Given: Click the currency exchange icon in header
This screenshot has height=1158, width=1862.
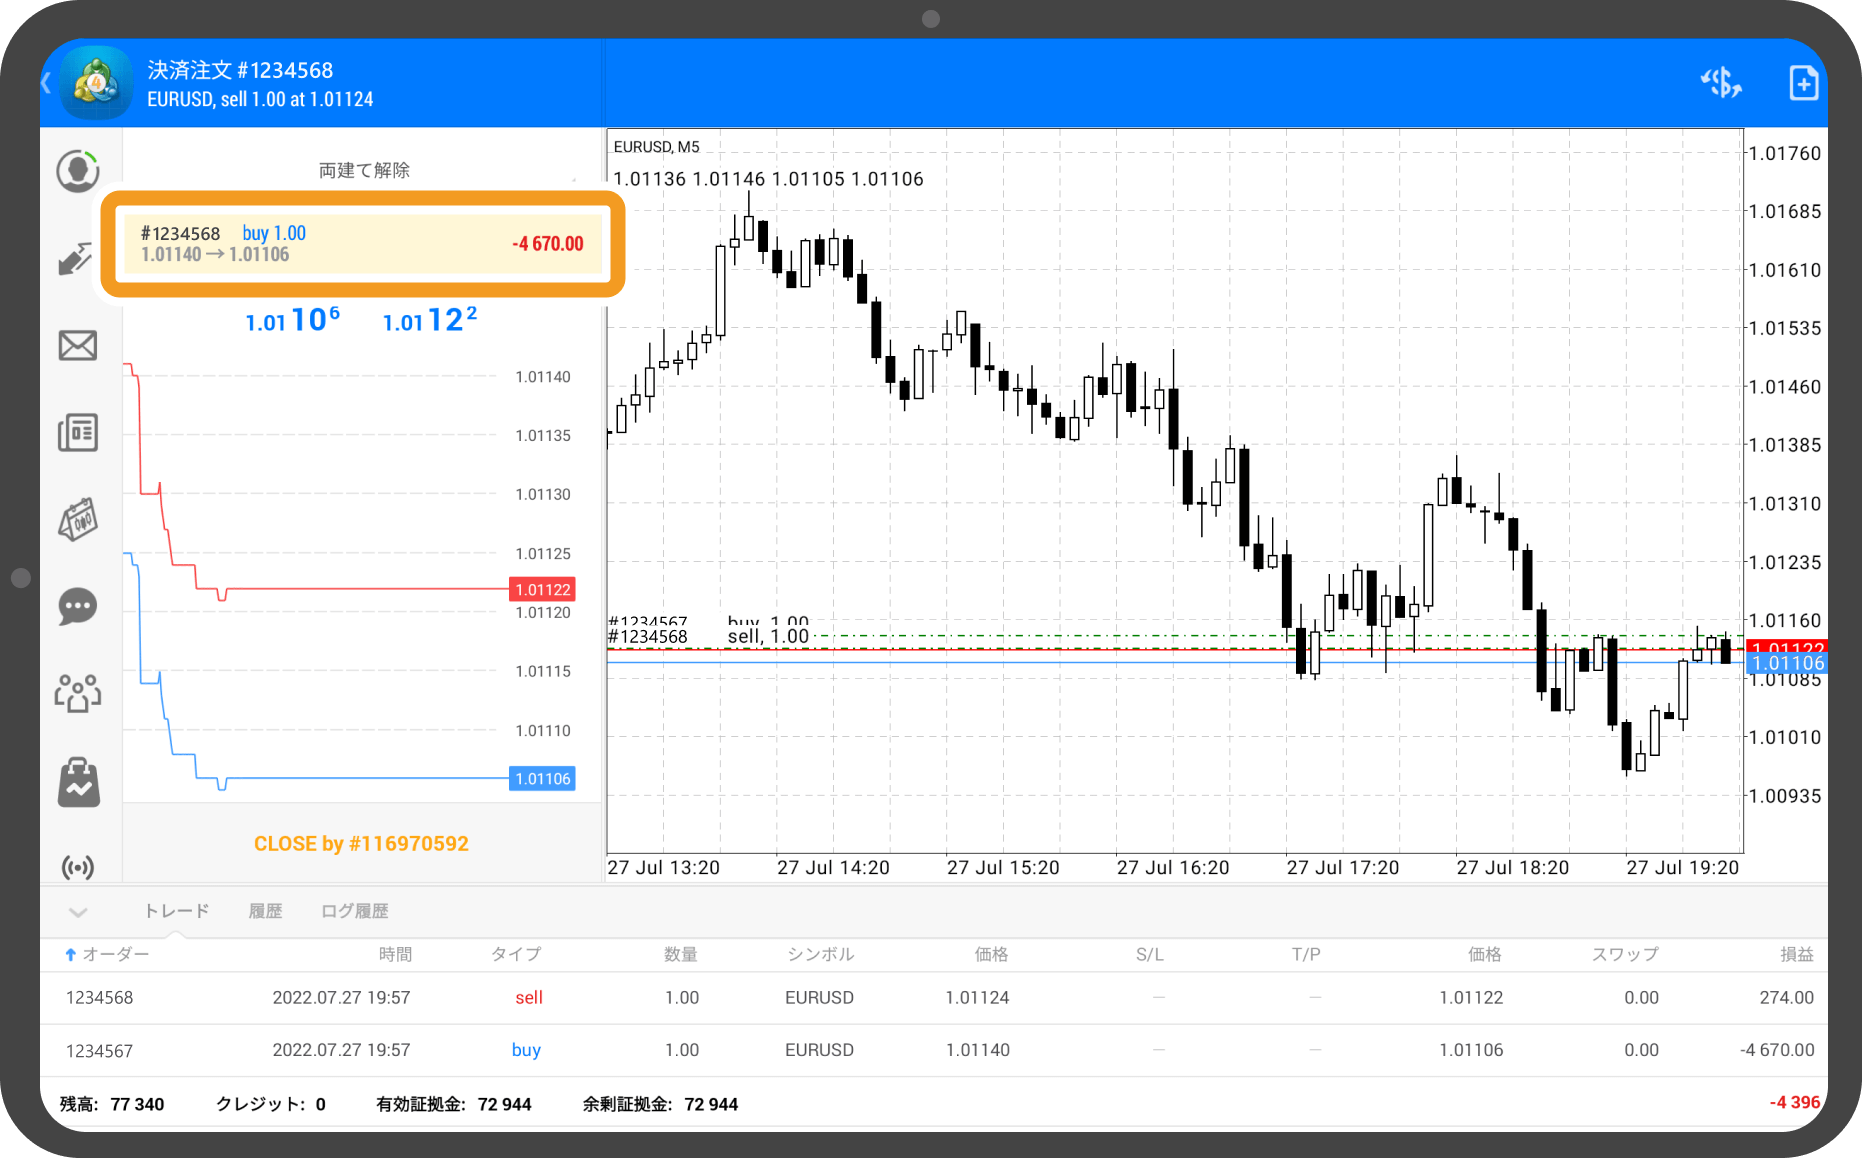Looking at the screenshot, I should click(1720, 83).
